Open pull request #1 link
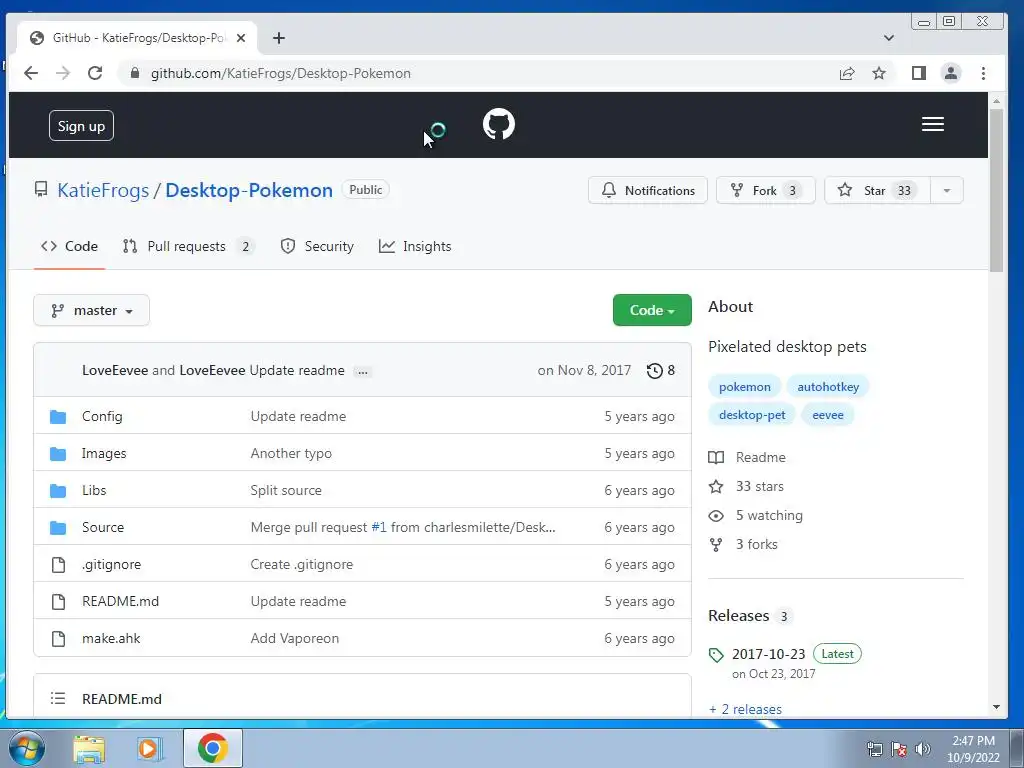This screenshot has height=768, width=1024. [x=379, y=528]
